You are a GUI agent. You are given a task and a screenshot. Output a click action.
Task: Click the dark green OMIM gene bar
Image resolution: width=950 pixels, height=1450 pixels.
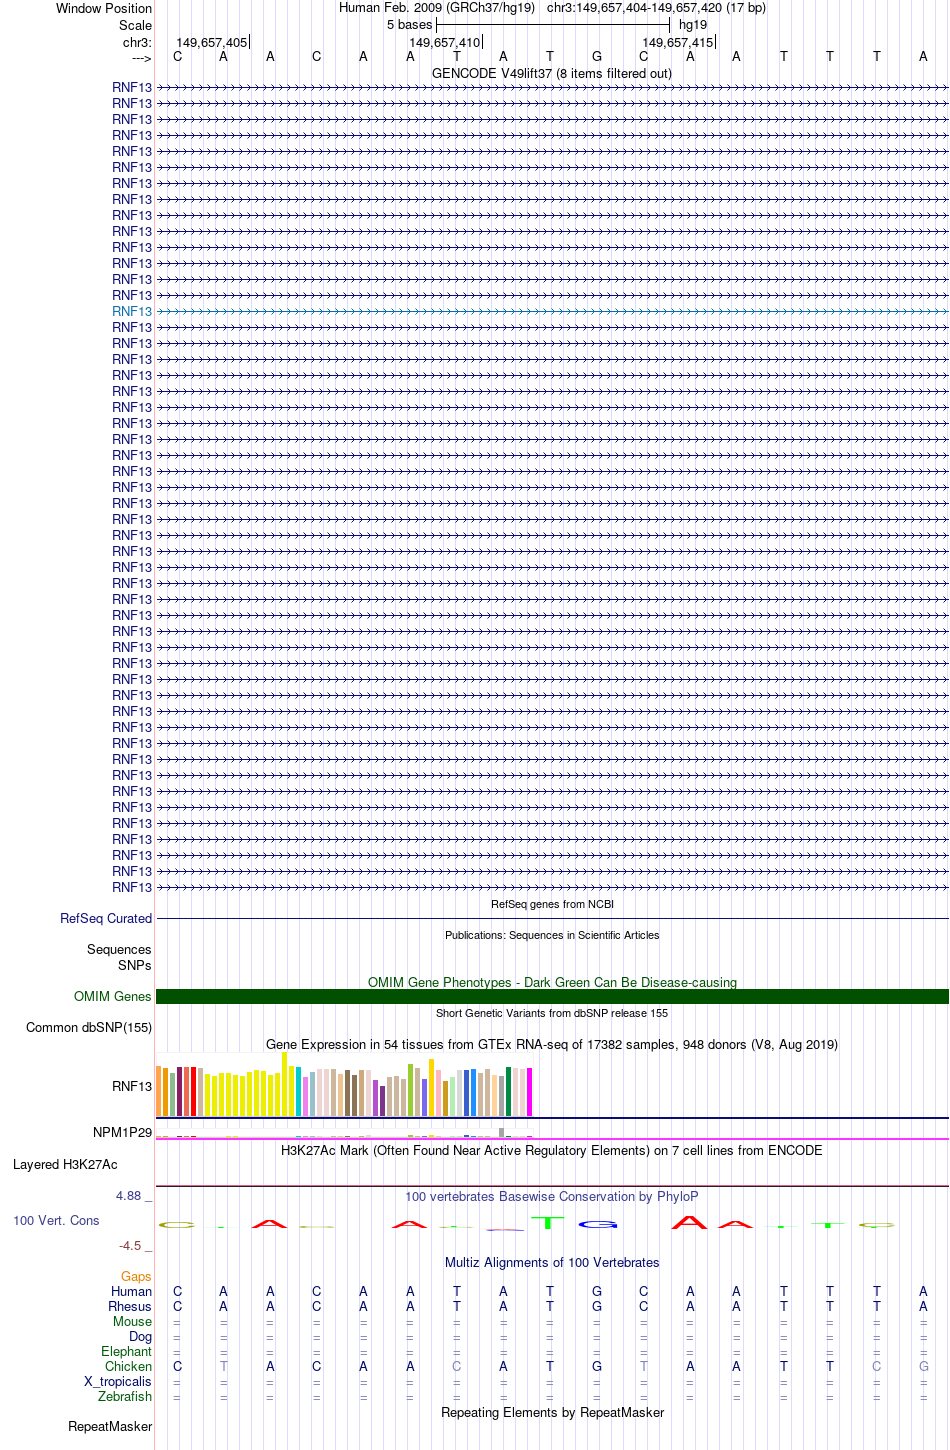tap(552, 996)
